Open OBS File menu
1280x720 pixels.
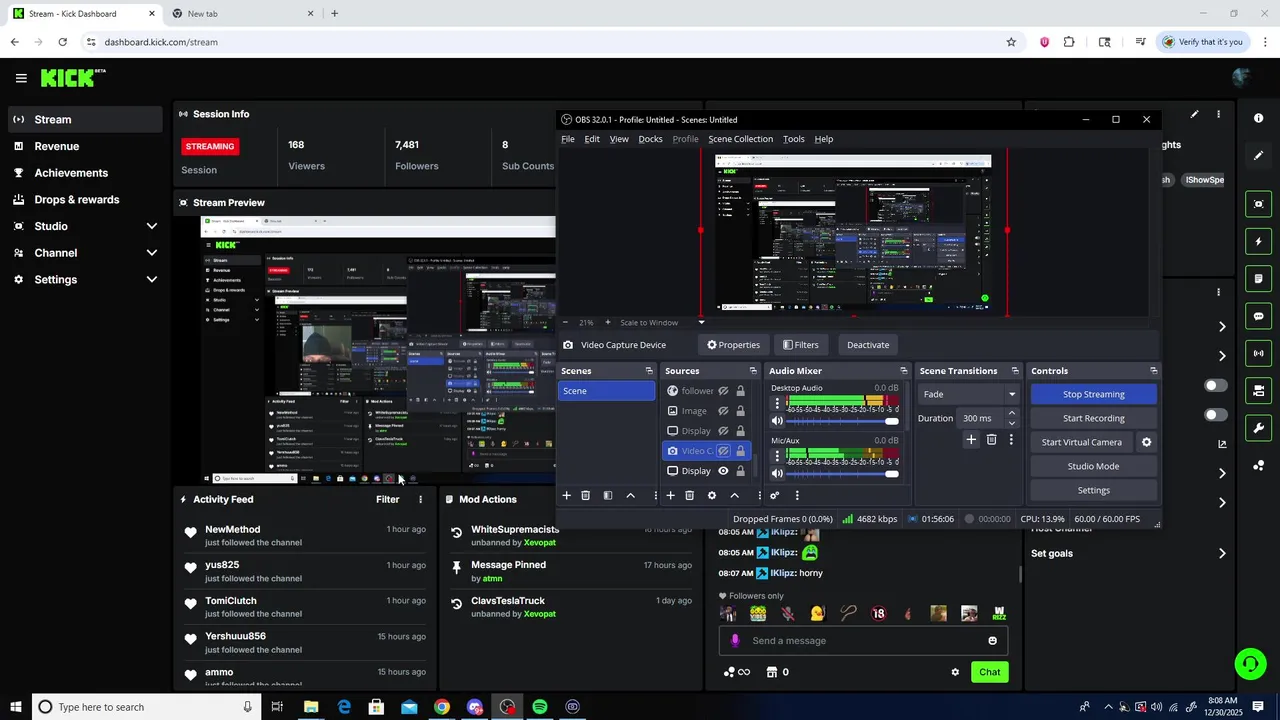pyautogui.click(x=567, y=139)
